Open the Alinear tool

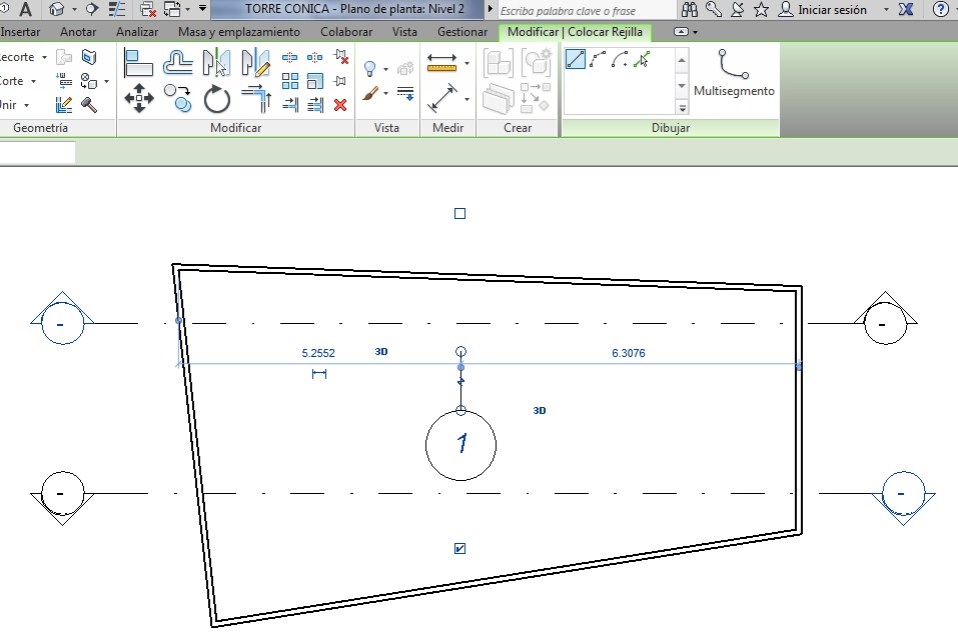pyautogui.click(x=139, y=61)
